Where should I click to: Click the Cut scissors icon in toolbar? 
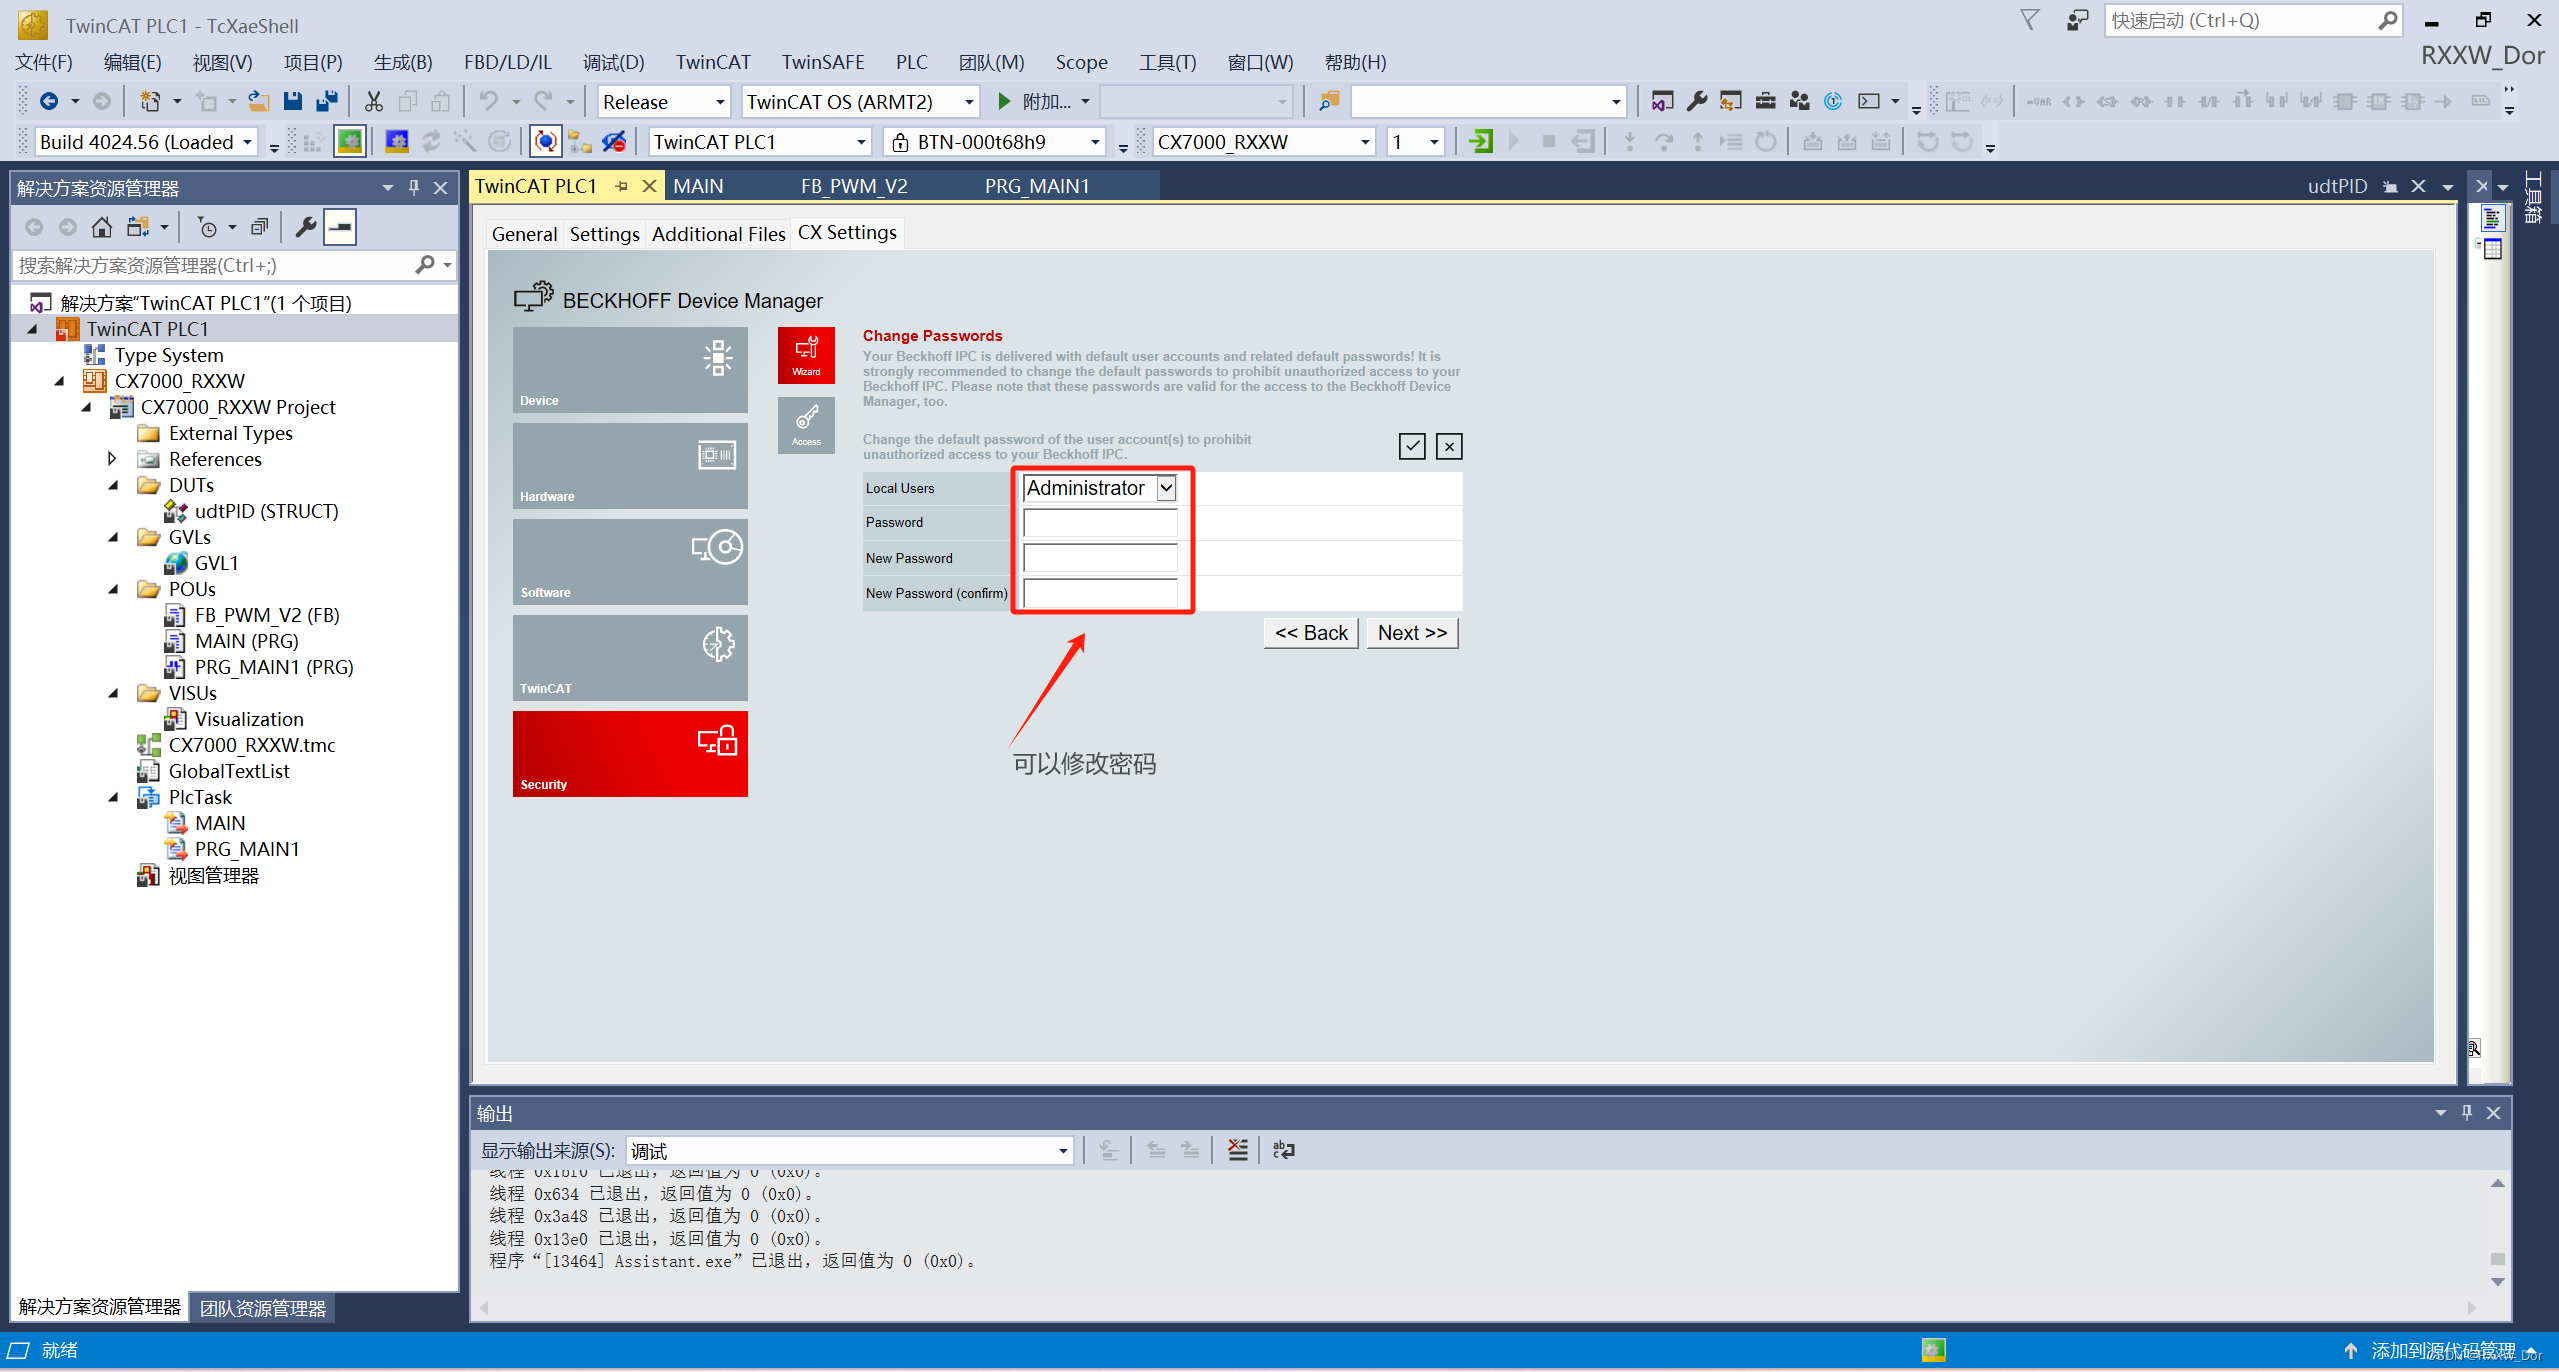coord(373,101)
